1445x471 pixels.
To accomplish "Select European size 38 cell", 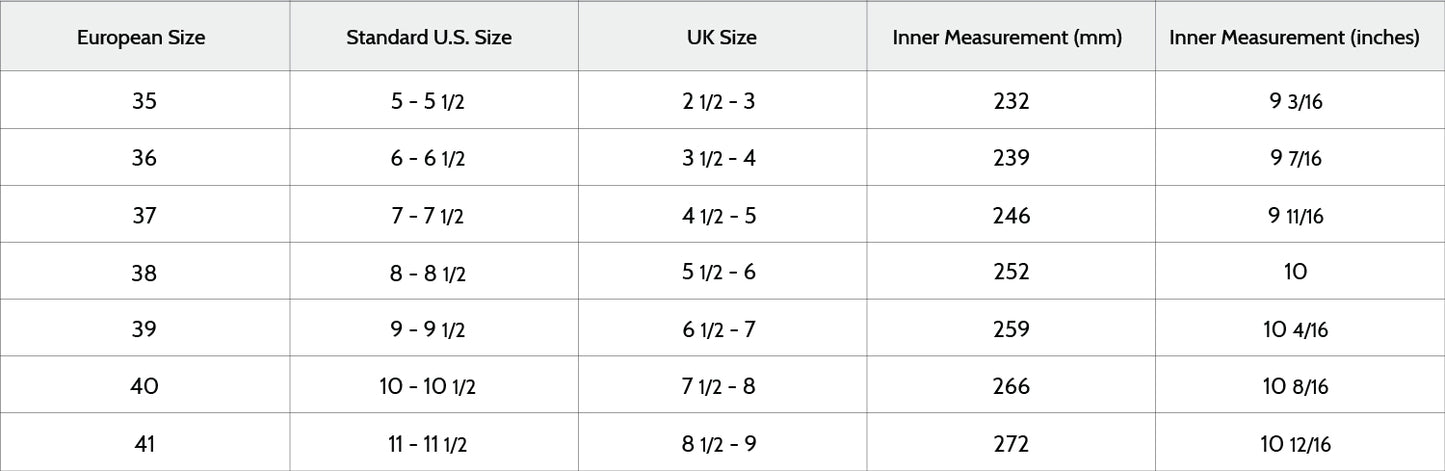I will coord(144,272).
